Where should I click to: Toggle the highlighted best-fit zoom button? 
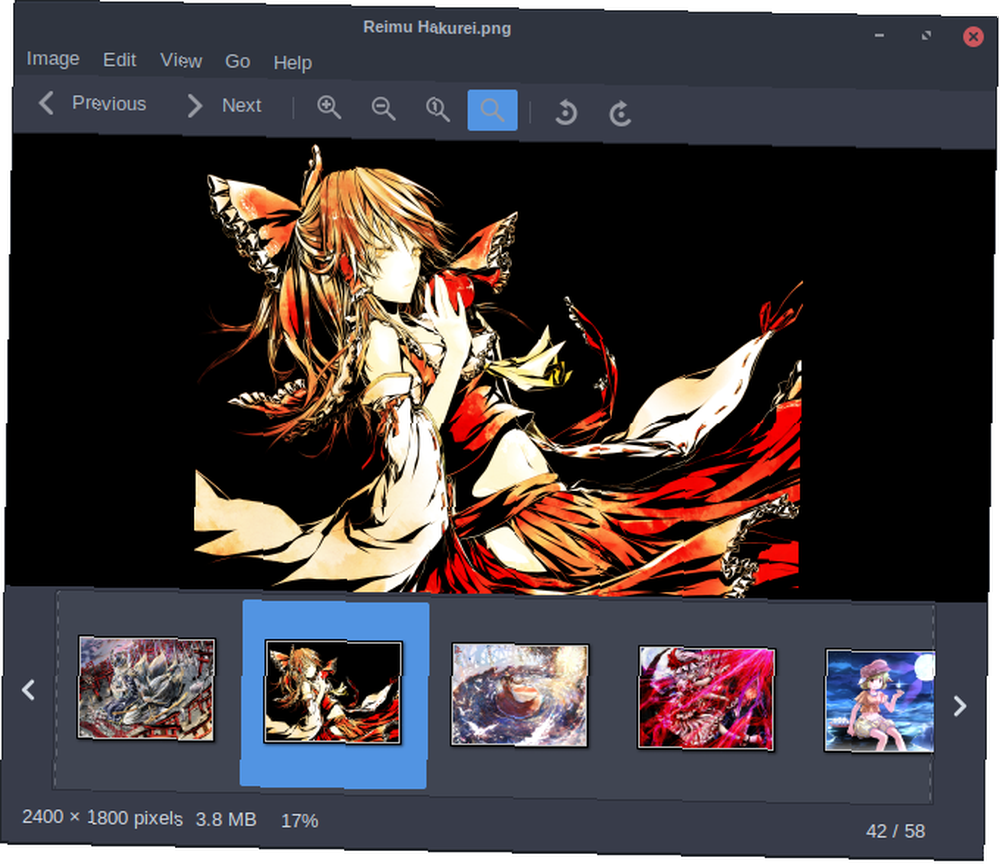tap(492, 110)
